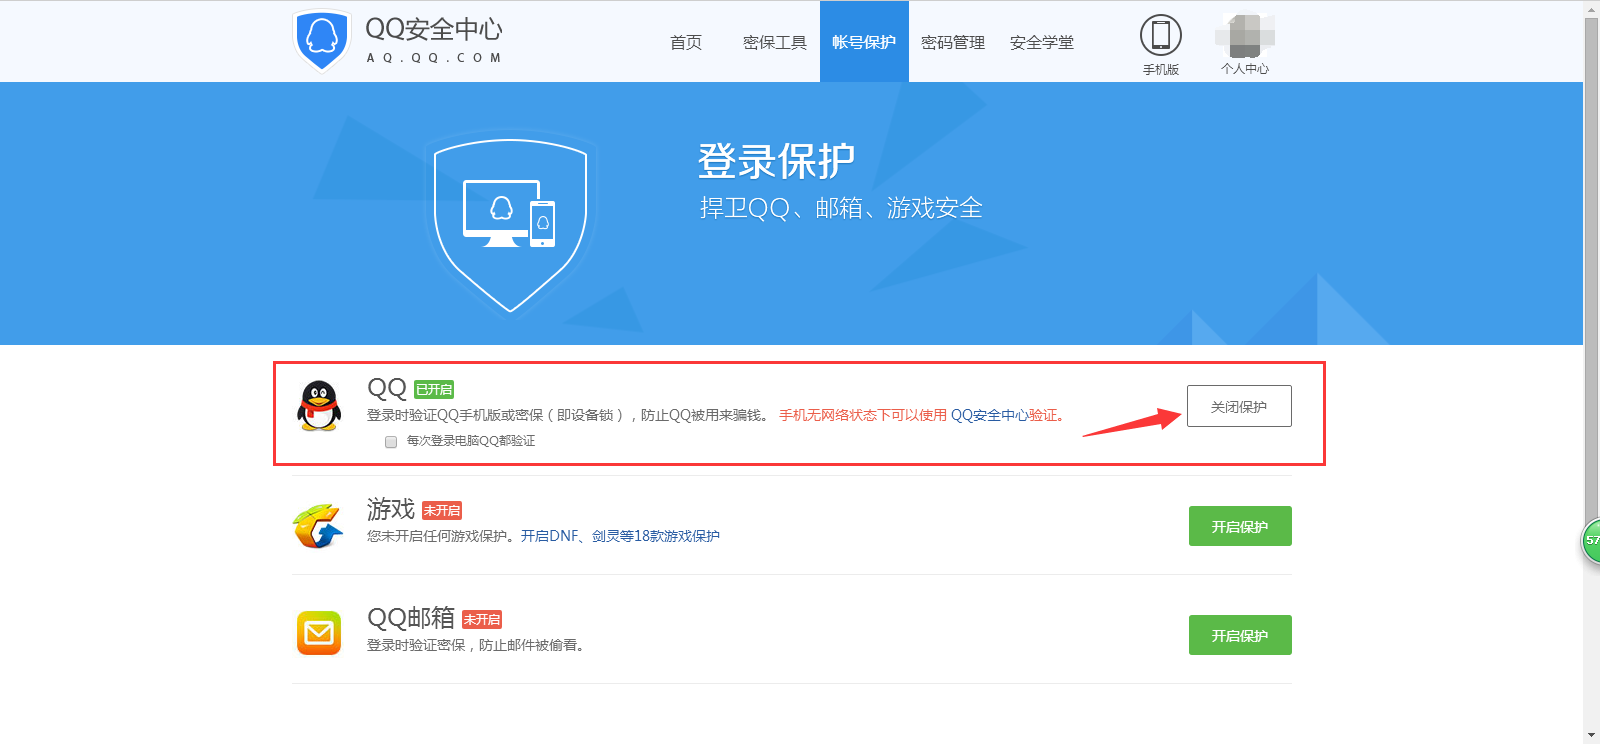Screen dimensions: 1600x744
Task: Open 安全学堂 tab
Action: point(1042,42)
